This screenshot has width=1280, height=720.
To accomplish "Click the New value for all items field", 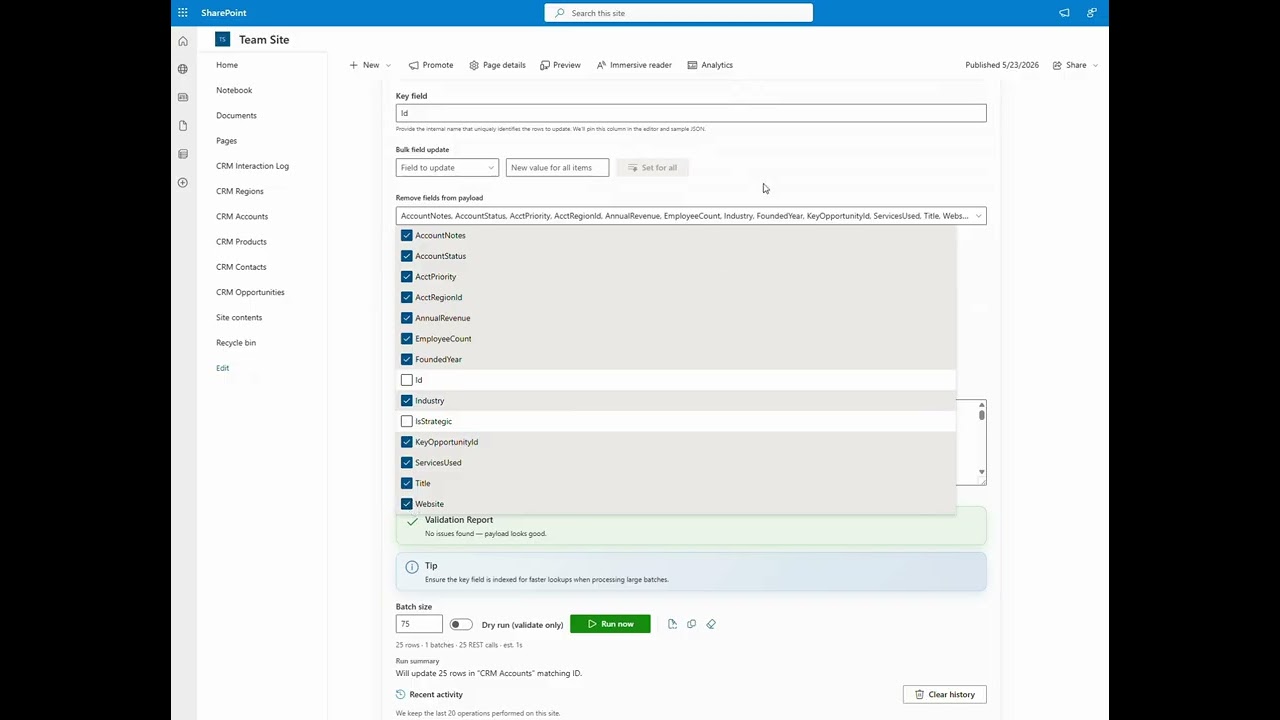I will click(557, 168).
